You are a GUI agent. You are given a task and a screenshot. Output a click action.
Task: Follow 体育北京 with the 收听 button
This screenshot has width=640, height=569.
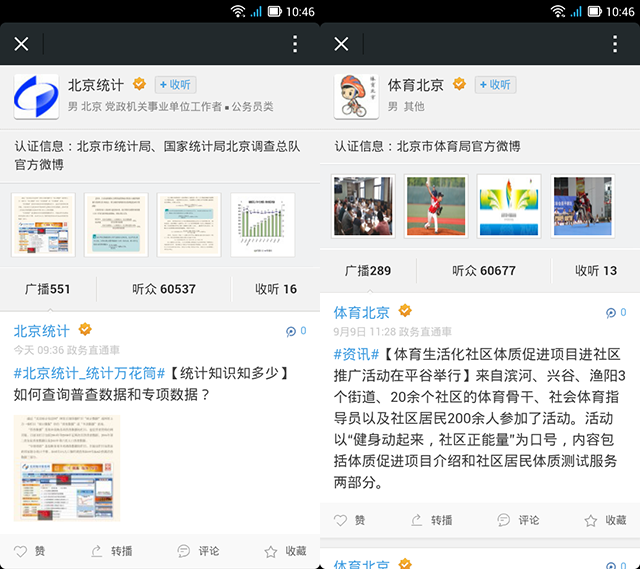click(x=494, y=85)
